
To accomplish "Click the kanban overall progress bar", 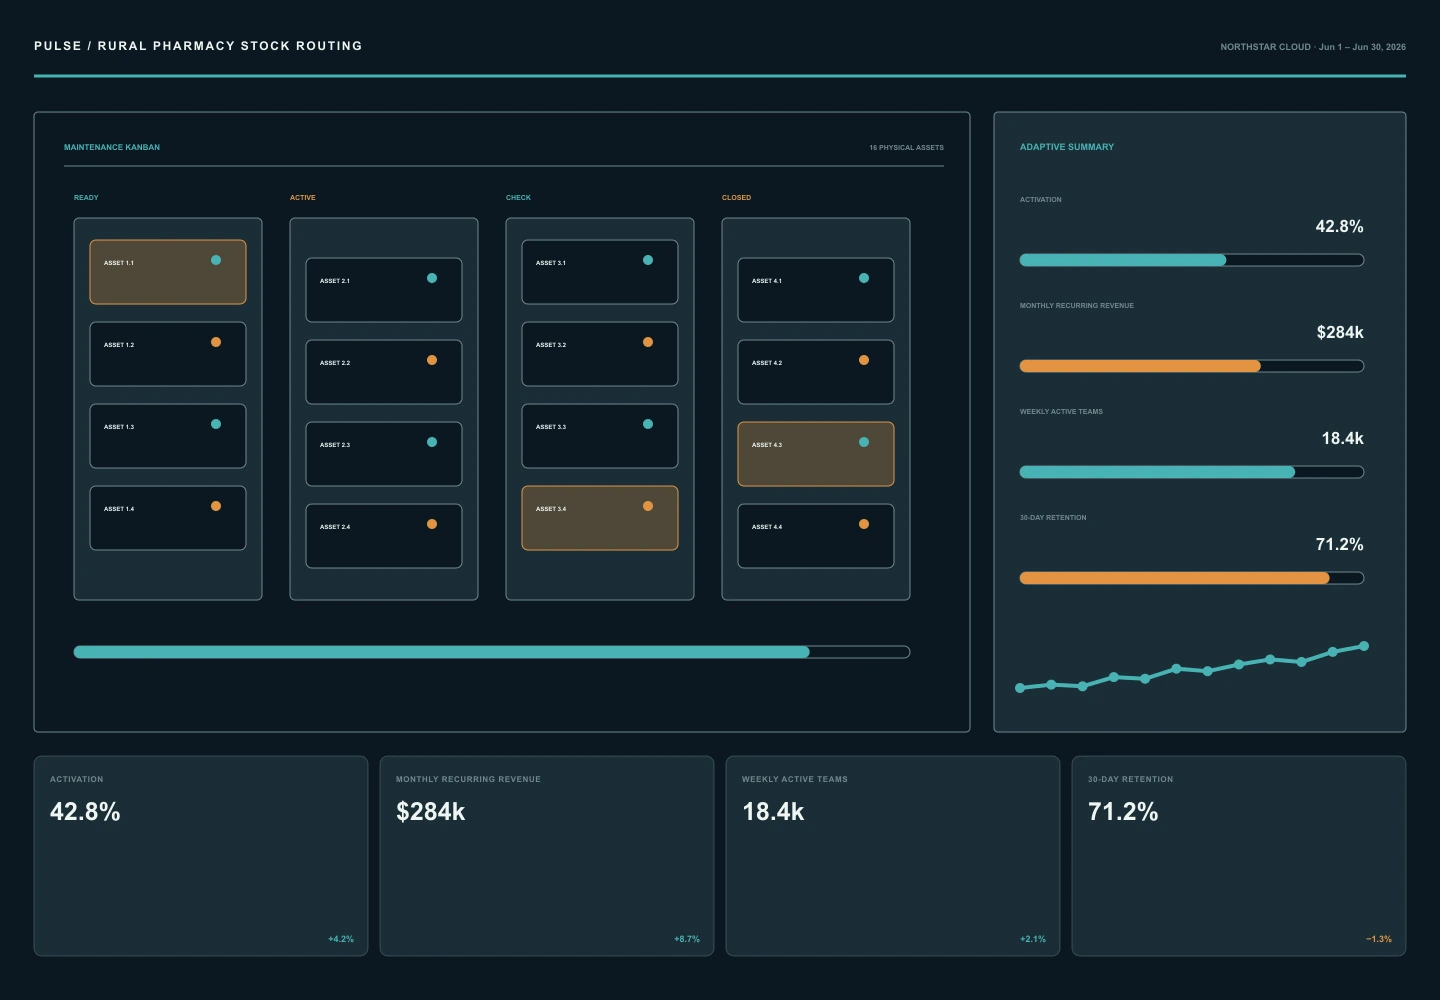I will click(492, 652).
